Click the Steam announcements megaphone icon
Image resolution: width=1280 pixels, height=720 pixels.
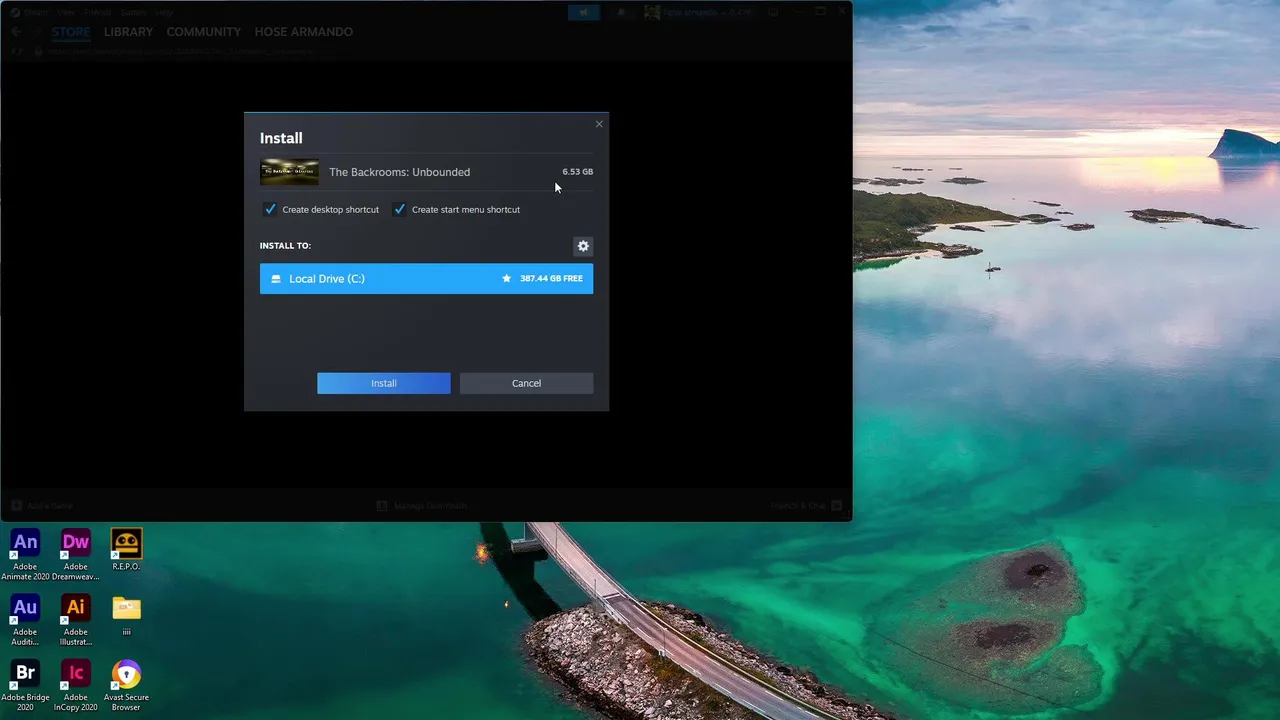pyautogui.click(x=584, y=12)
